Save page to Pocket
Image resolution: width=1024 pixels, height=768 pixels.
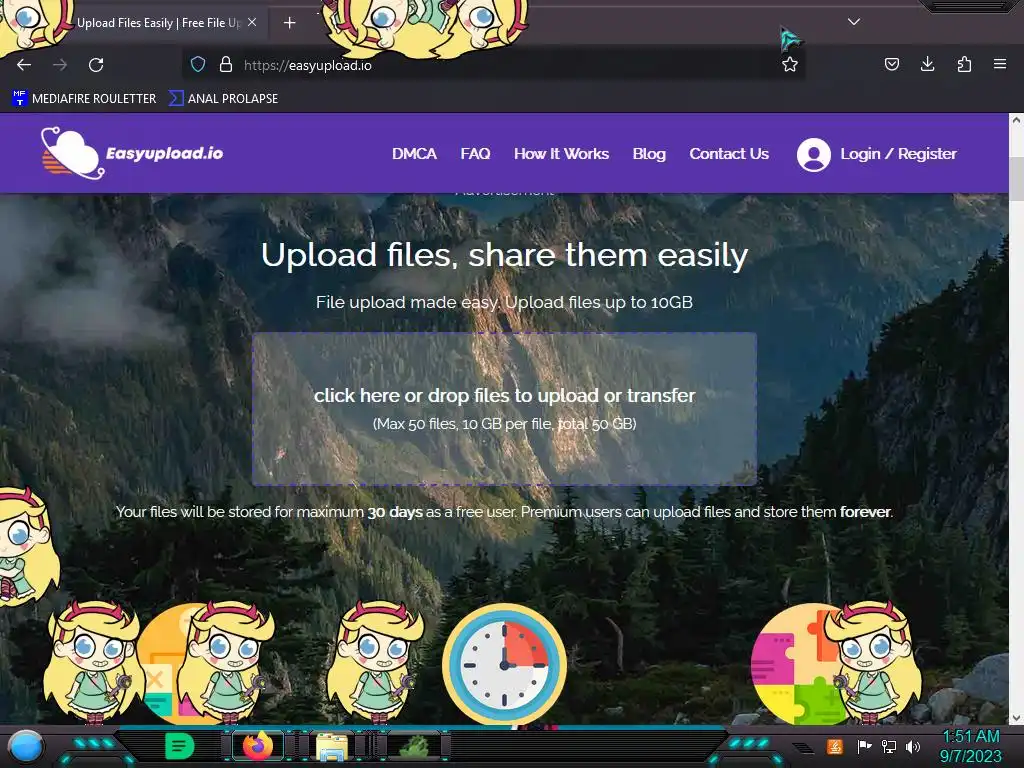(891, 64)
